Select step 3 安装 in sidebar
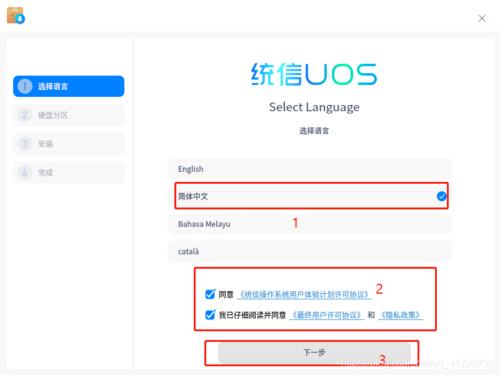This screenshot has height=375, width=500. tap(69, 144)
